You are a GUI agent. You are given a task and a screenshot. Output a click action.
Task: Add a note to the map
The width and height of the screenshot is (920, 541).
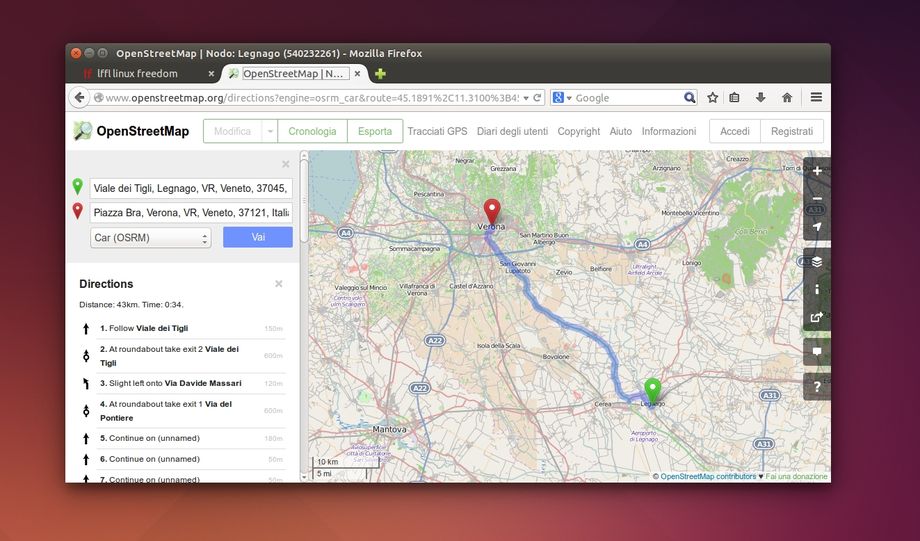point(817,352)
